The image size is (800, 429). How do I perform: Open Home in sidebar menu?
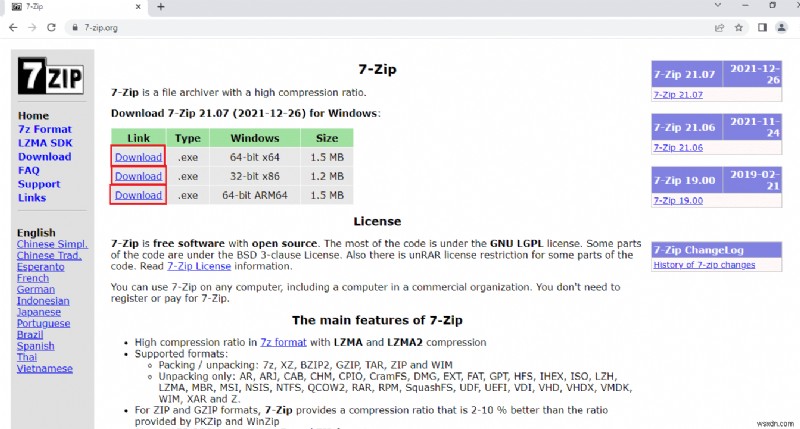point(33,116)
